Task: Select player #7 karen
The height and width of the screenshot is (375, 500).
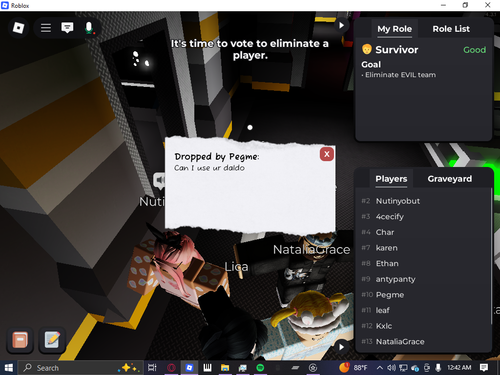Action: tap(423, 248)
